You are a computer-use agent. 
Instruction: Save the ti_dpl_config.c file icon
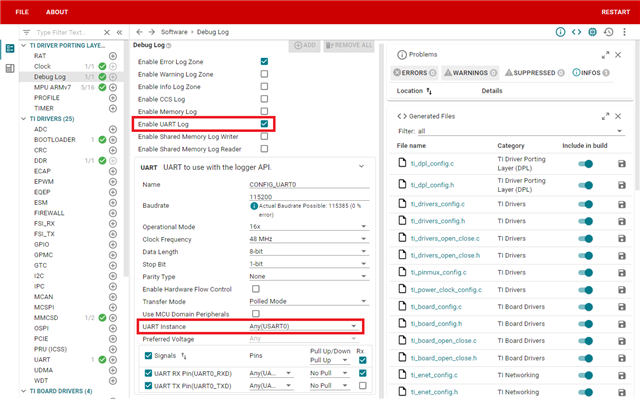pos(622,164)
